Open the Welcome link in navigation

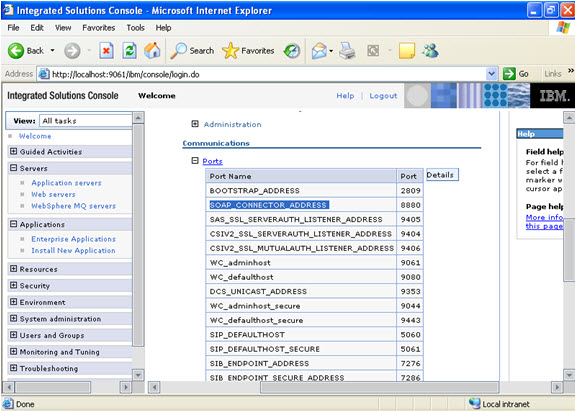[x=35, y=136]
